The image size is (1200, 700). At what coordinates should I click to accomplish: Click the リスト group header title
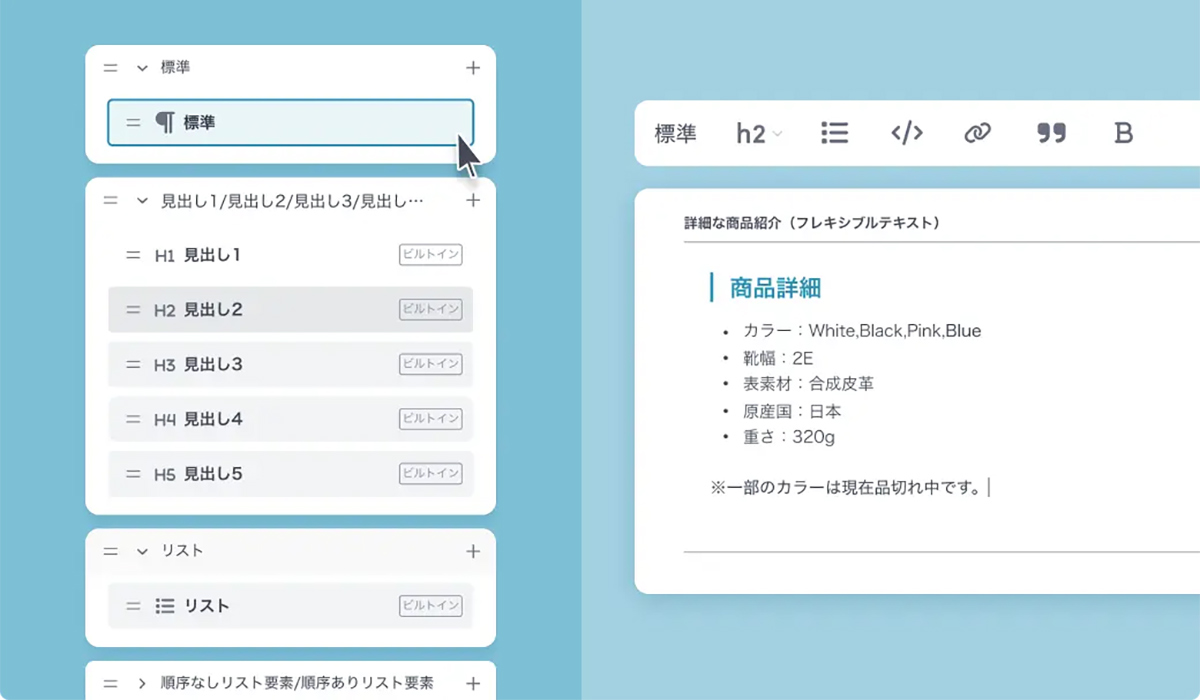coord(182,551)
